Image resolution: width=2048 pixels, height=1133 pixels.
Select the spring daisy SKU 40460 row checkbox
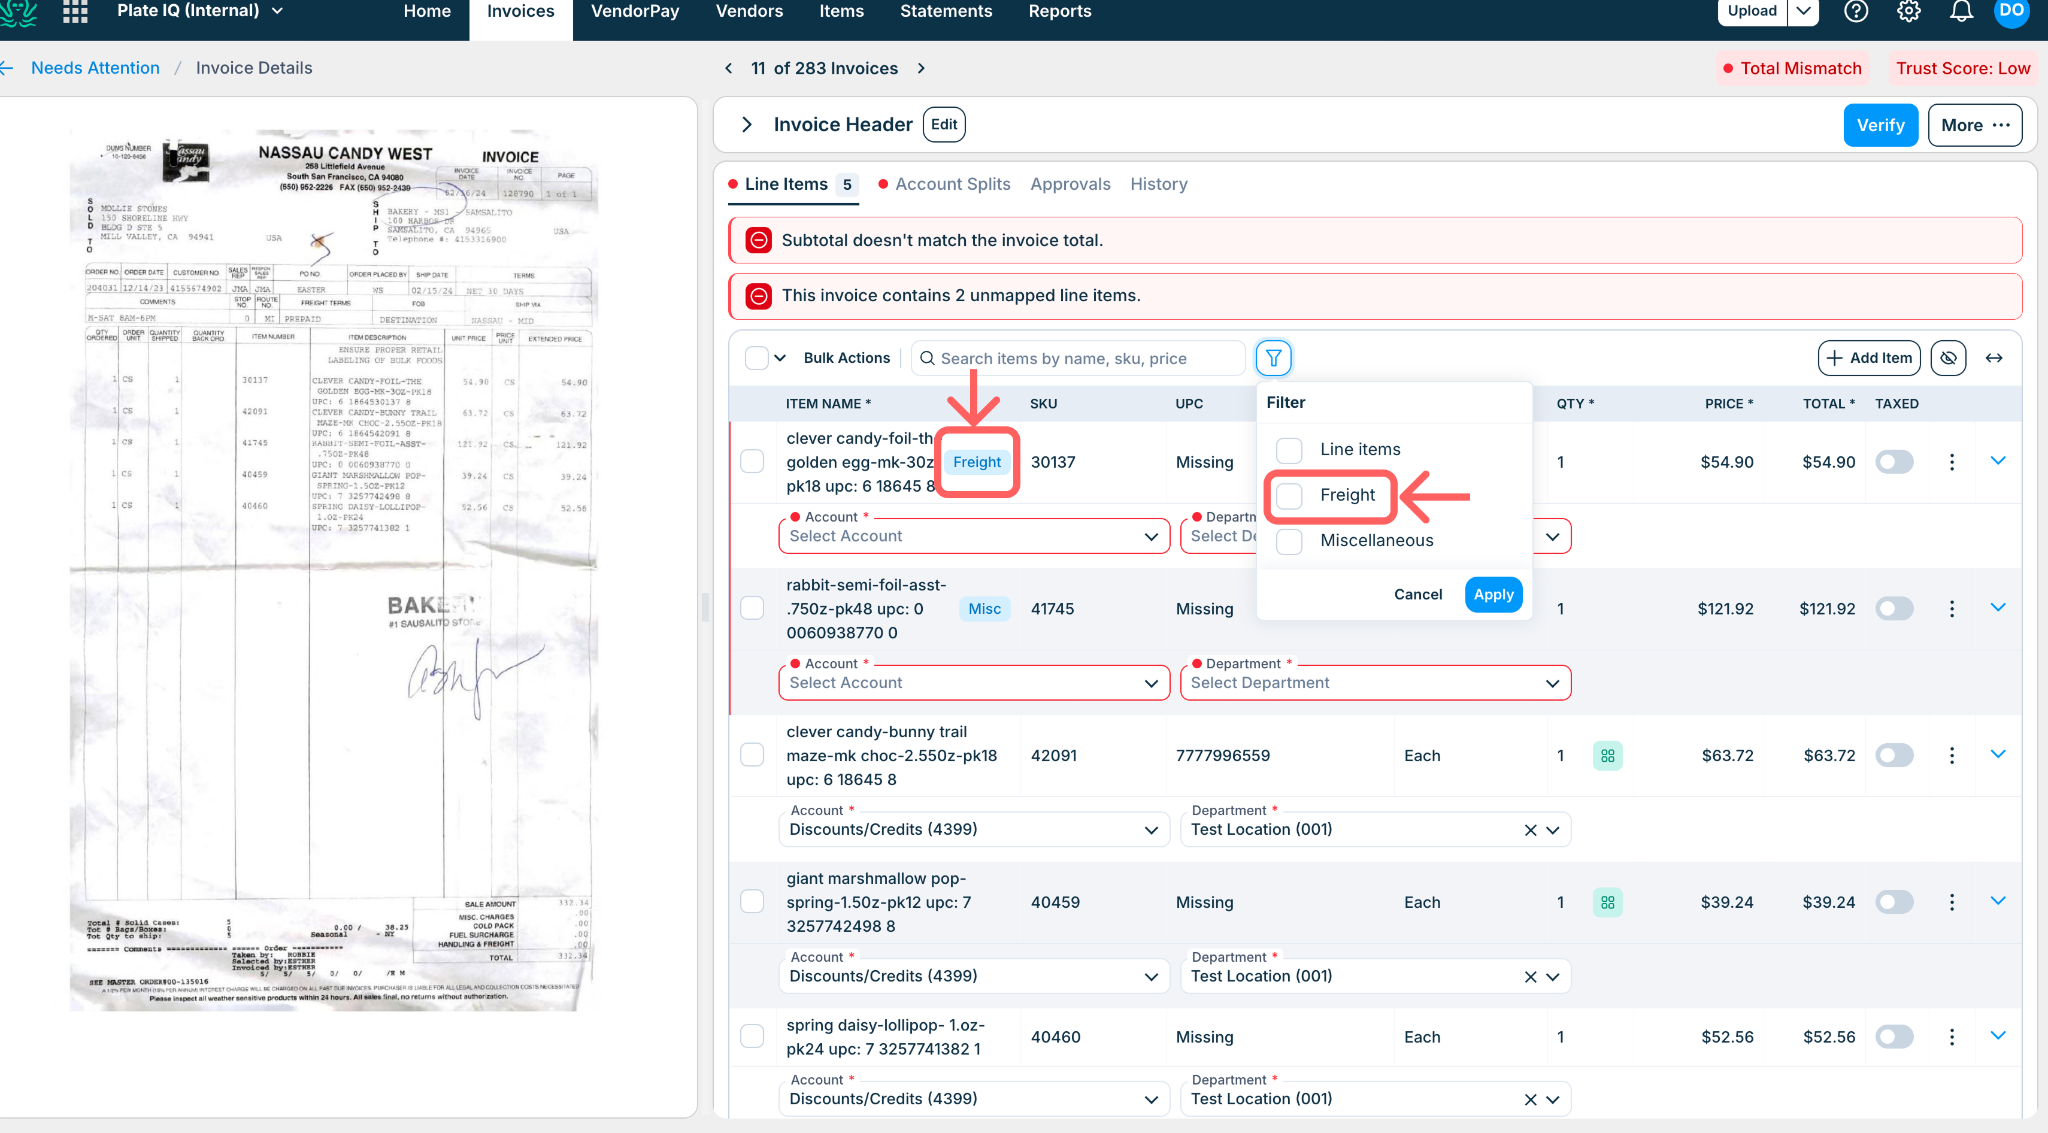pyautogui.click(x=752, y=1037)
